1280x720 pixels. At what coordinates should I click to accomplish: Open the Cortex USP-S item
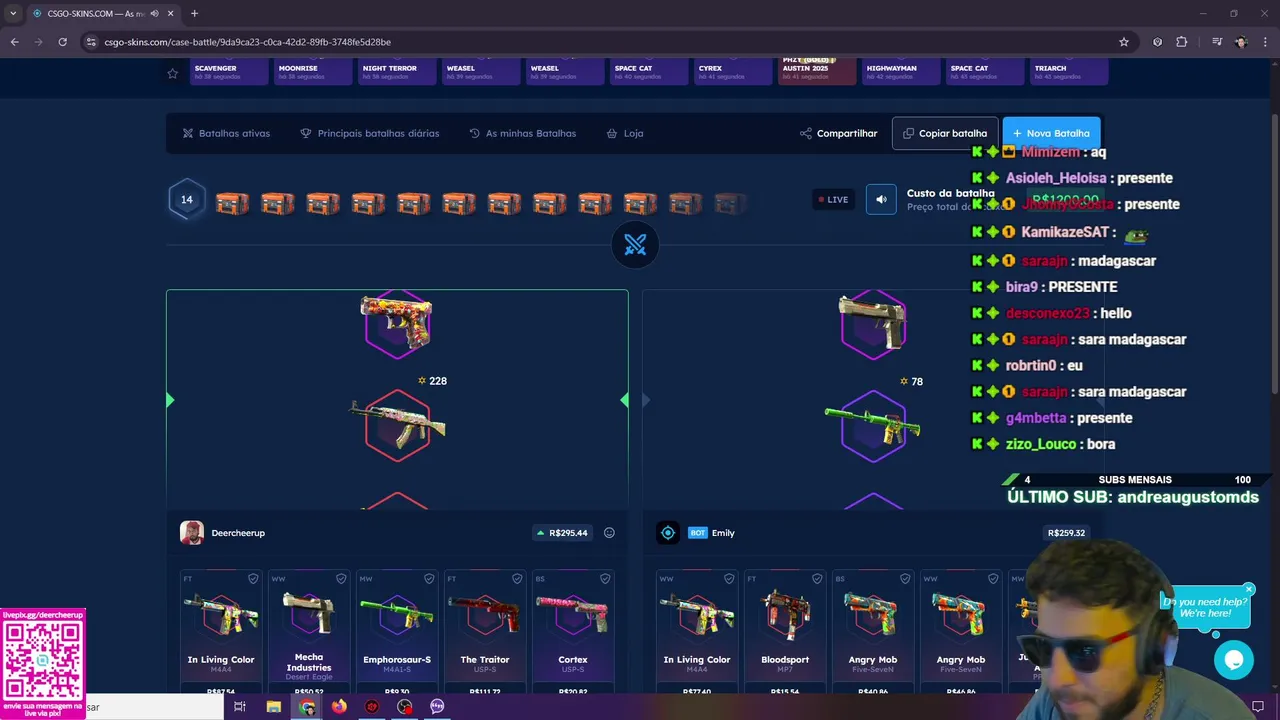click(x=573, y=632)
